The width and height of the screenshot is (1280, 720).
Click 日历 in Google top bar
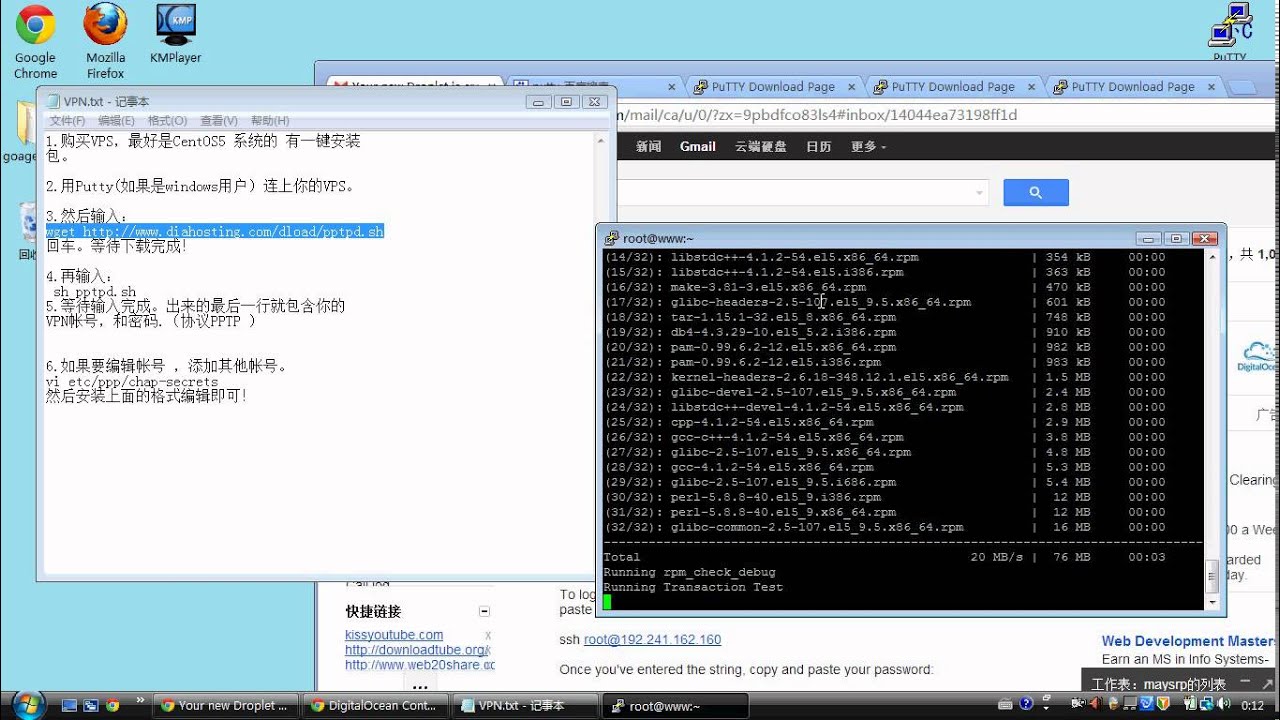(819, 146)
